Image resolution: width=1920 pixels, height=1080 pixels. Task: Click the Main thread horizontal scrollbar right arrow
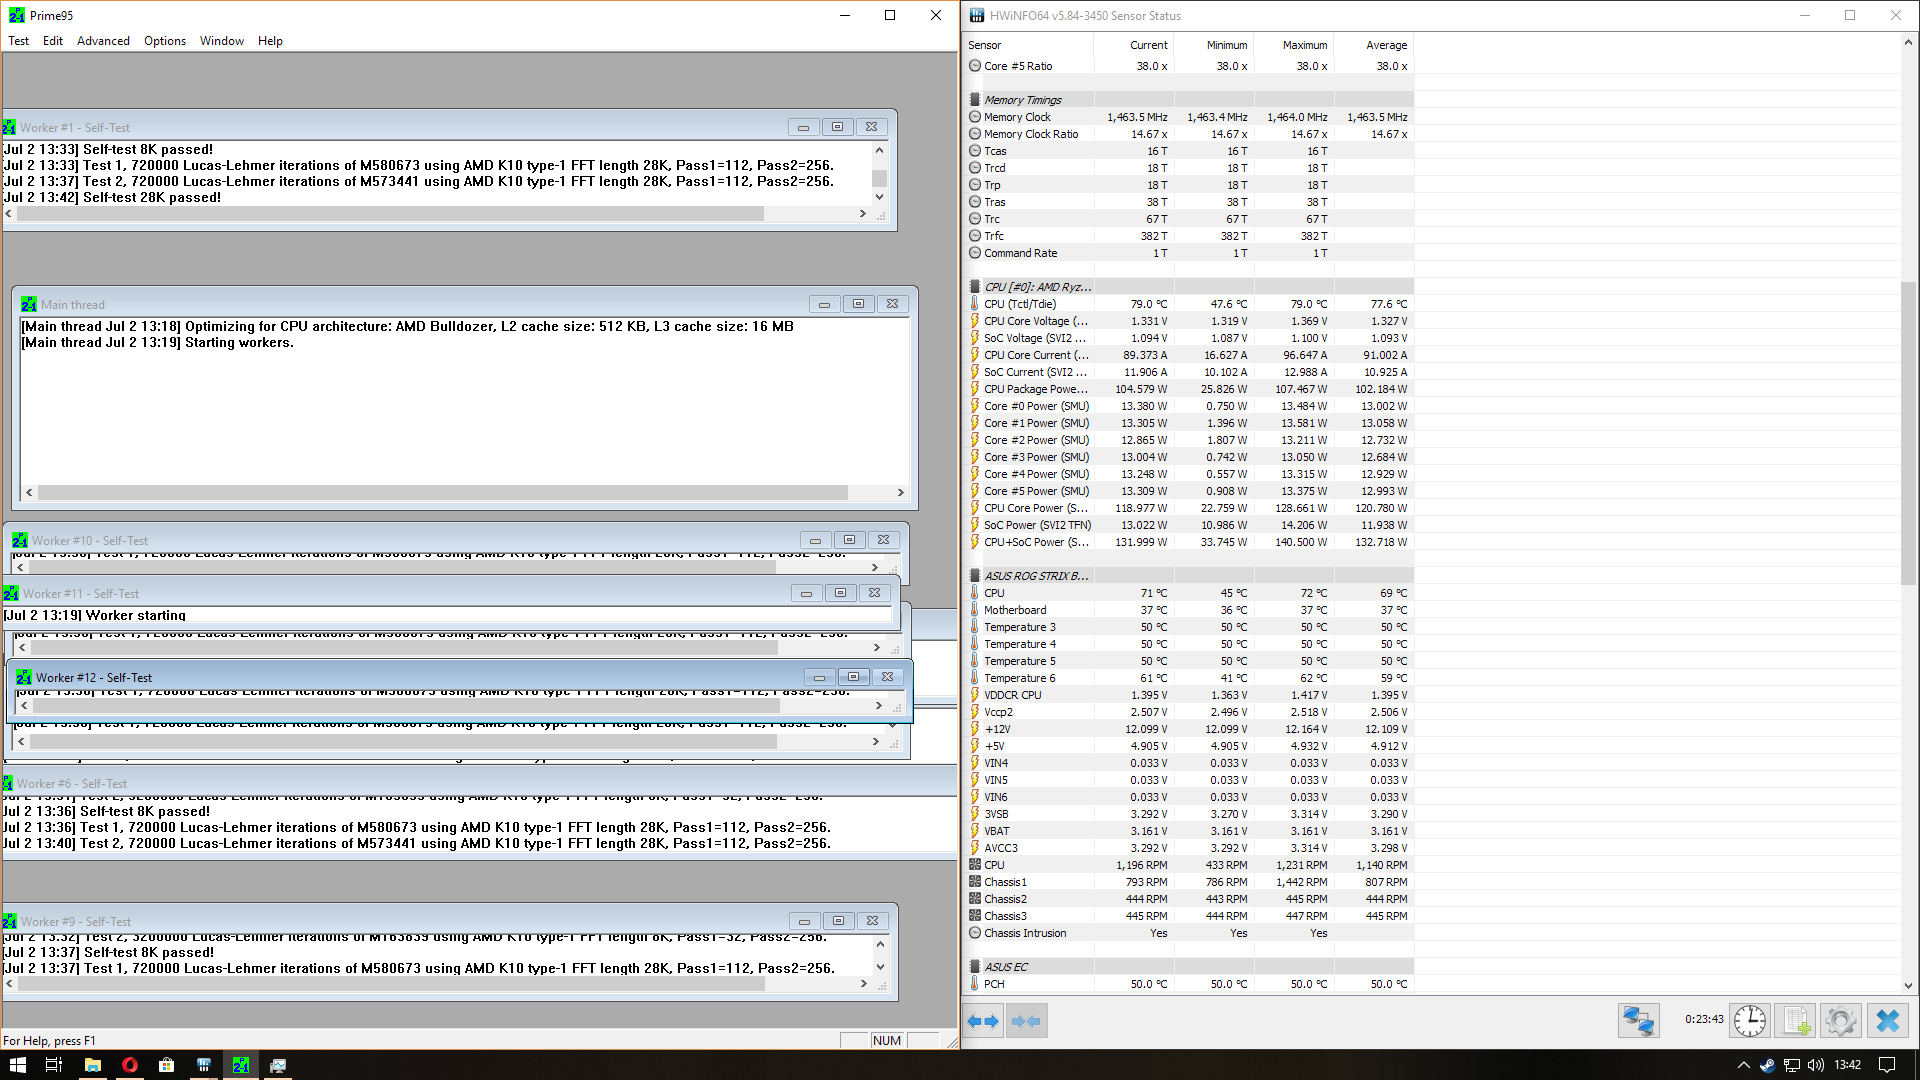click(x=900, y=492)
